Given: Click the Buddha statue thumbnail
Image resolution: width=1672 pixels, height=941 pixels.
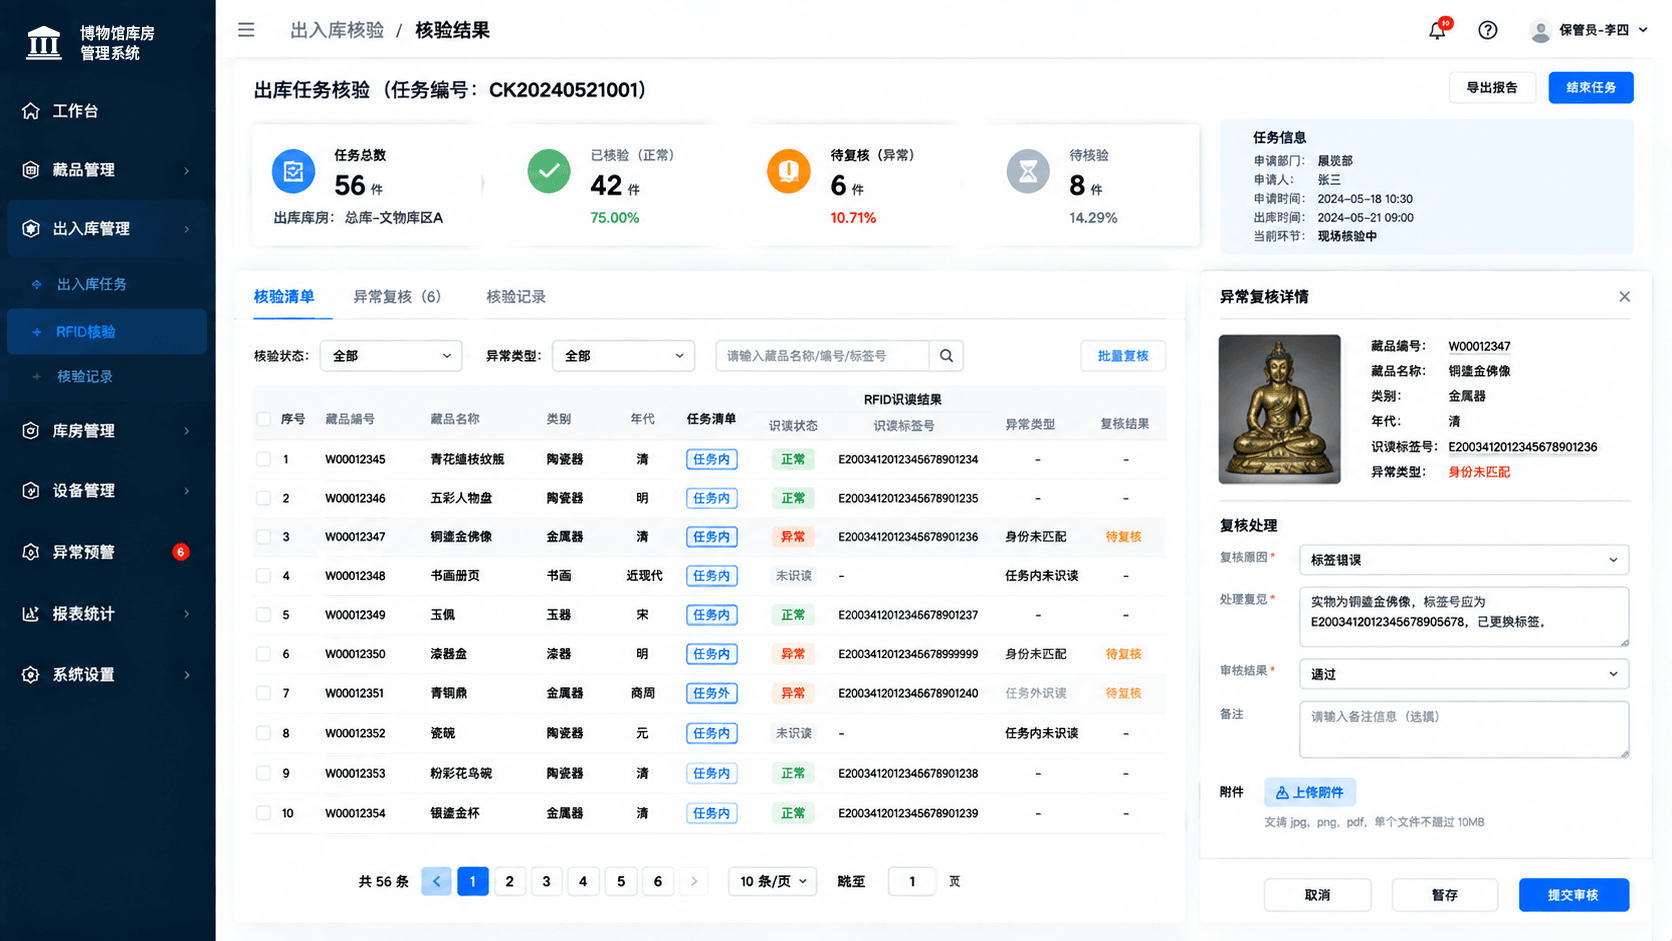Looking at the screenshot, I should [1279, 409].
